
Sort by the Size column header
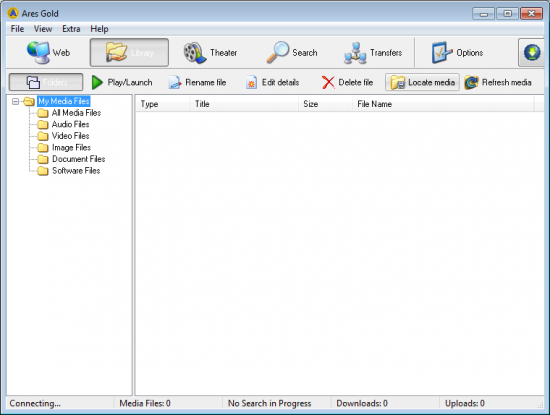click(x=325, y=104)
